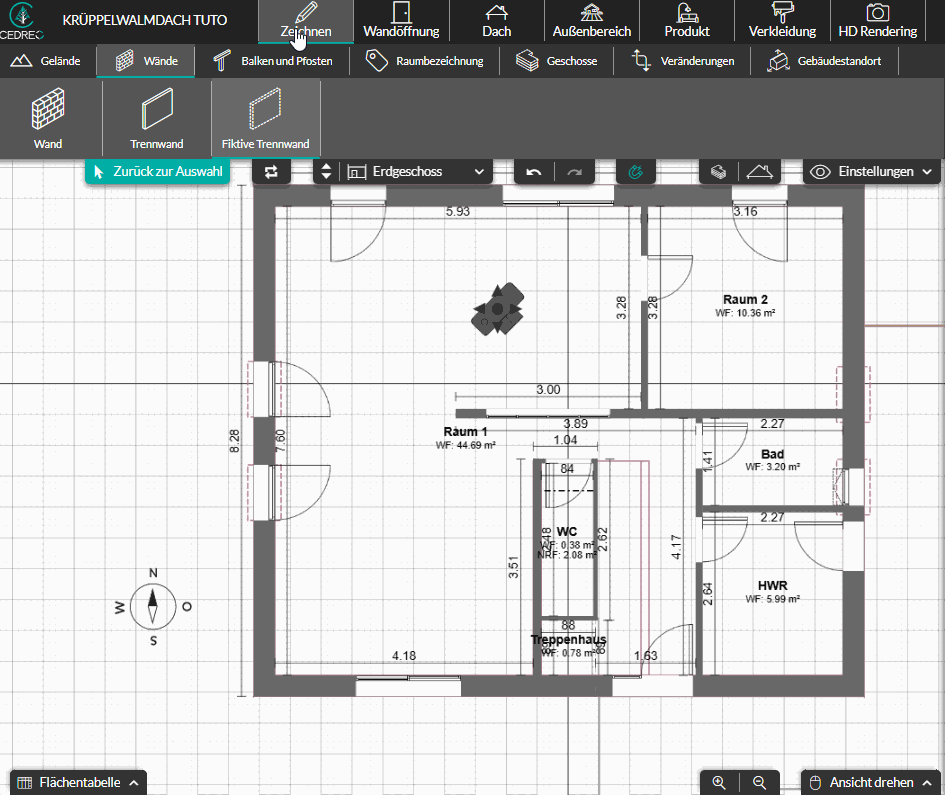Click the floor up/down stepper arrows
945x795 pixels.
326,172
